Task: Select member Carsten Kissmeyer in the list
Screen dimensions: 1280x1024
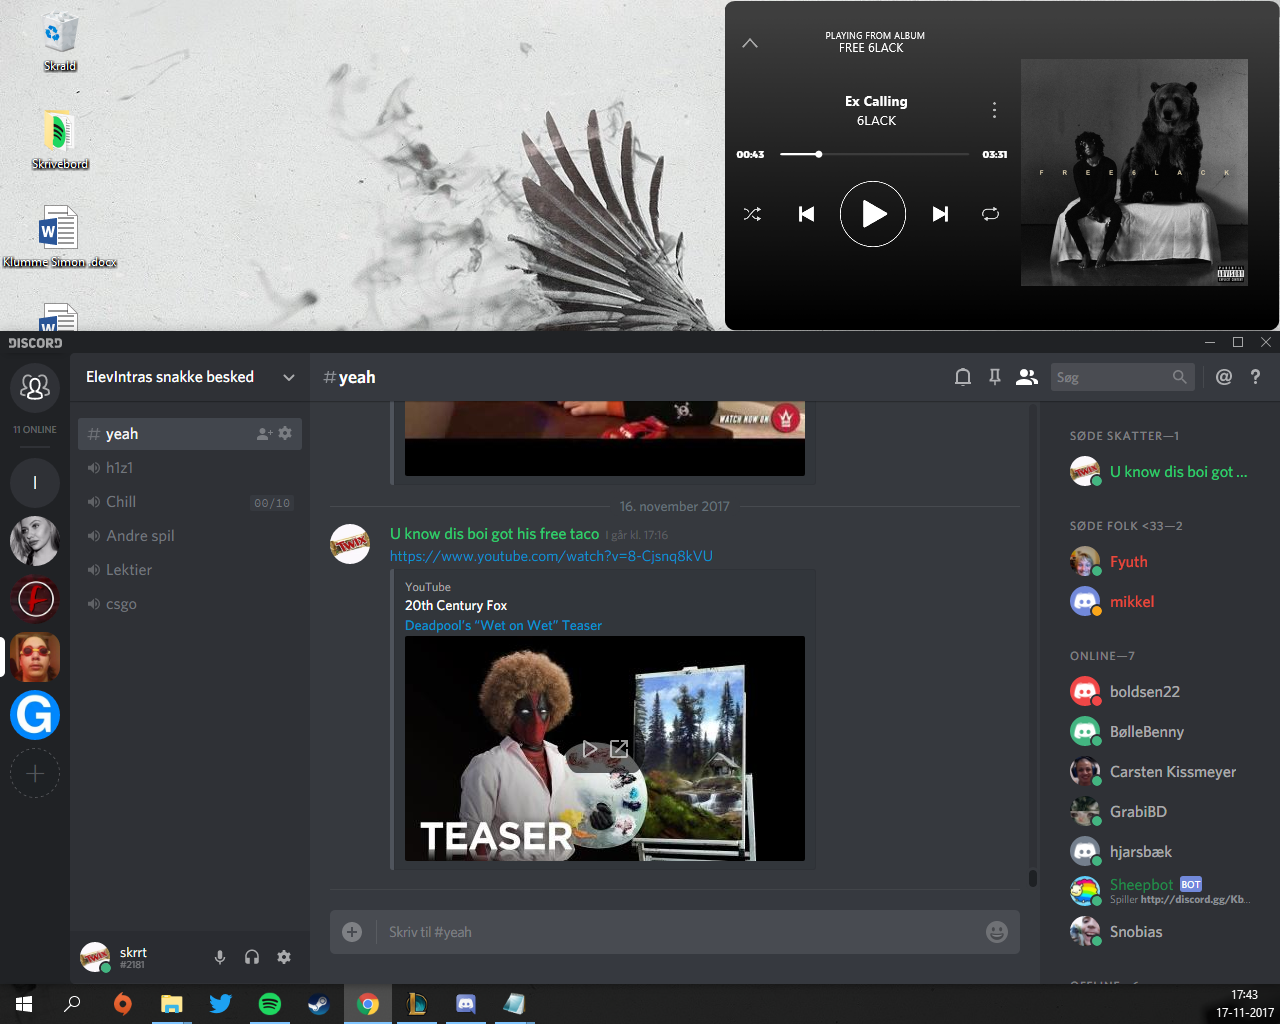Action: pos(1158,772)
